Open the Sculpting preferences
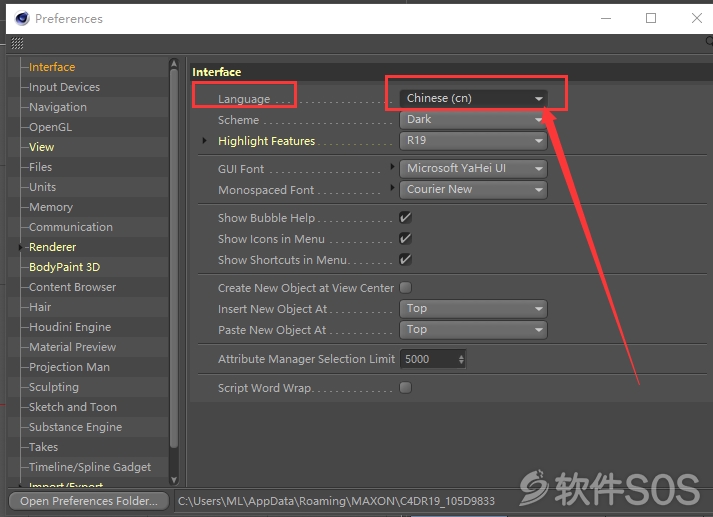713x517 pixels. point(54,387)
